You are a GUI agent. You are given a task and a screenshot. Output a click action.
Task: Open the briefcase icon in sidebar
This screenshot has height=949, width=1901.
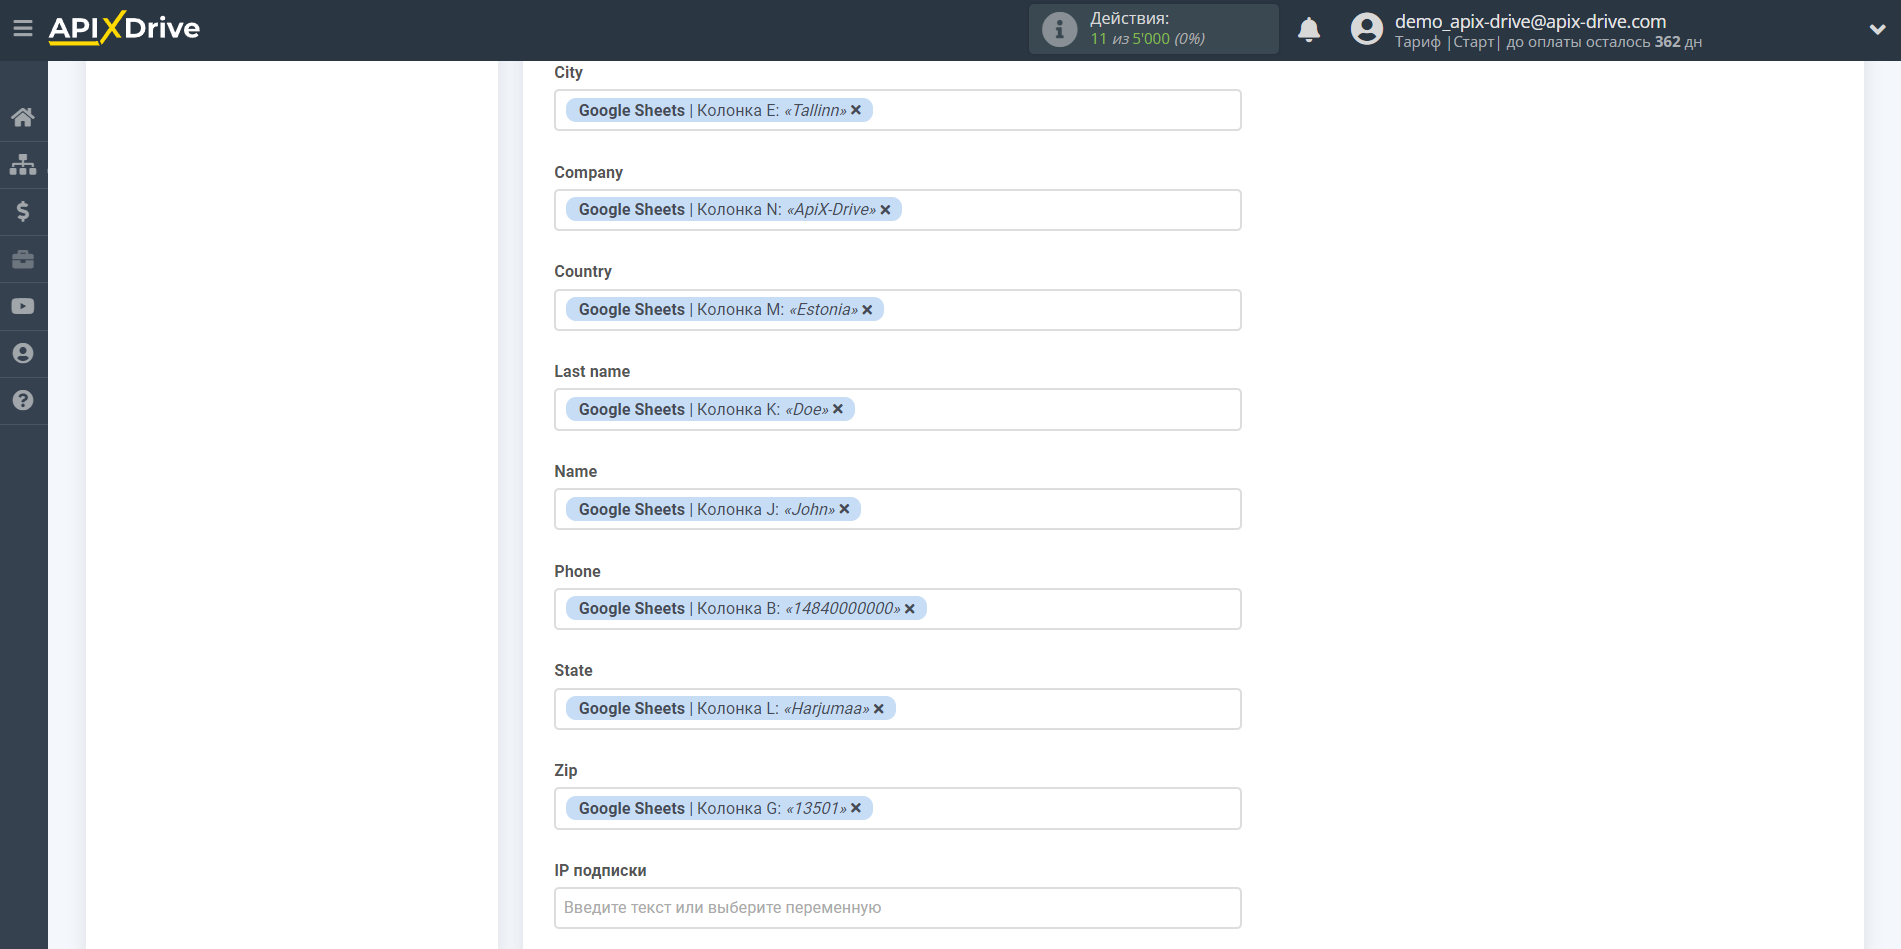point(23,259)
